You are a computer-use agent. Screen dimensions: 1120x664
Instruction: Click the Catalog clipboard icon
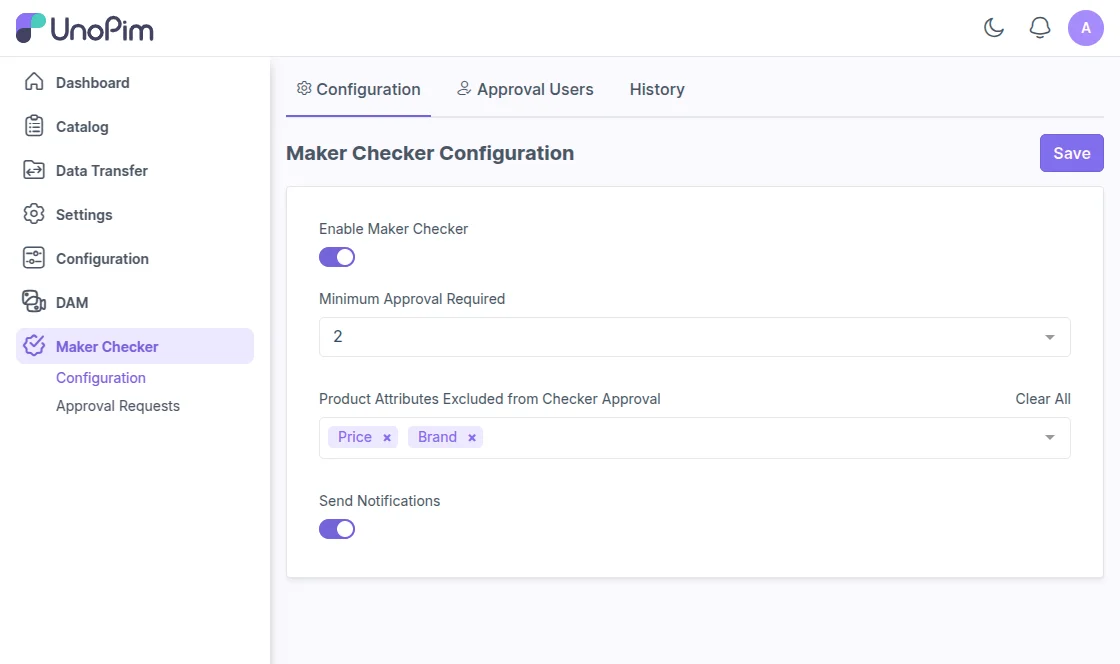(x=34, y=126)
